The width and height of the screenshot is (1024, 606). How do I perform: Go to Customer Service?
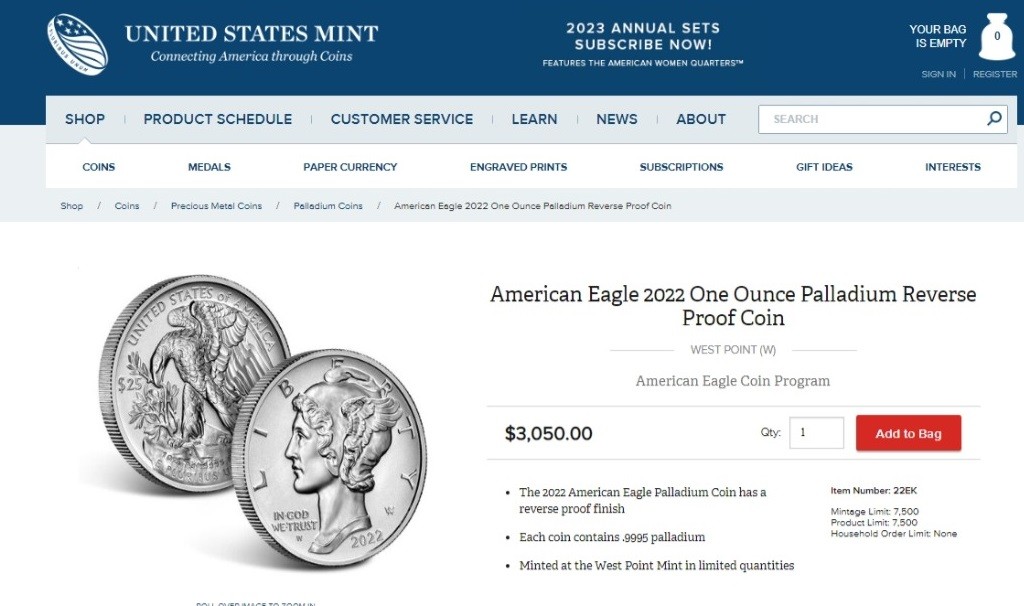[x=402, y=119]
